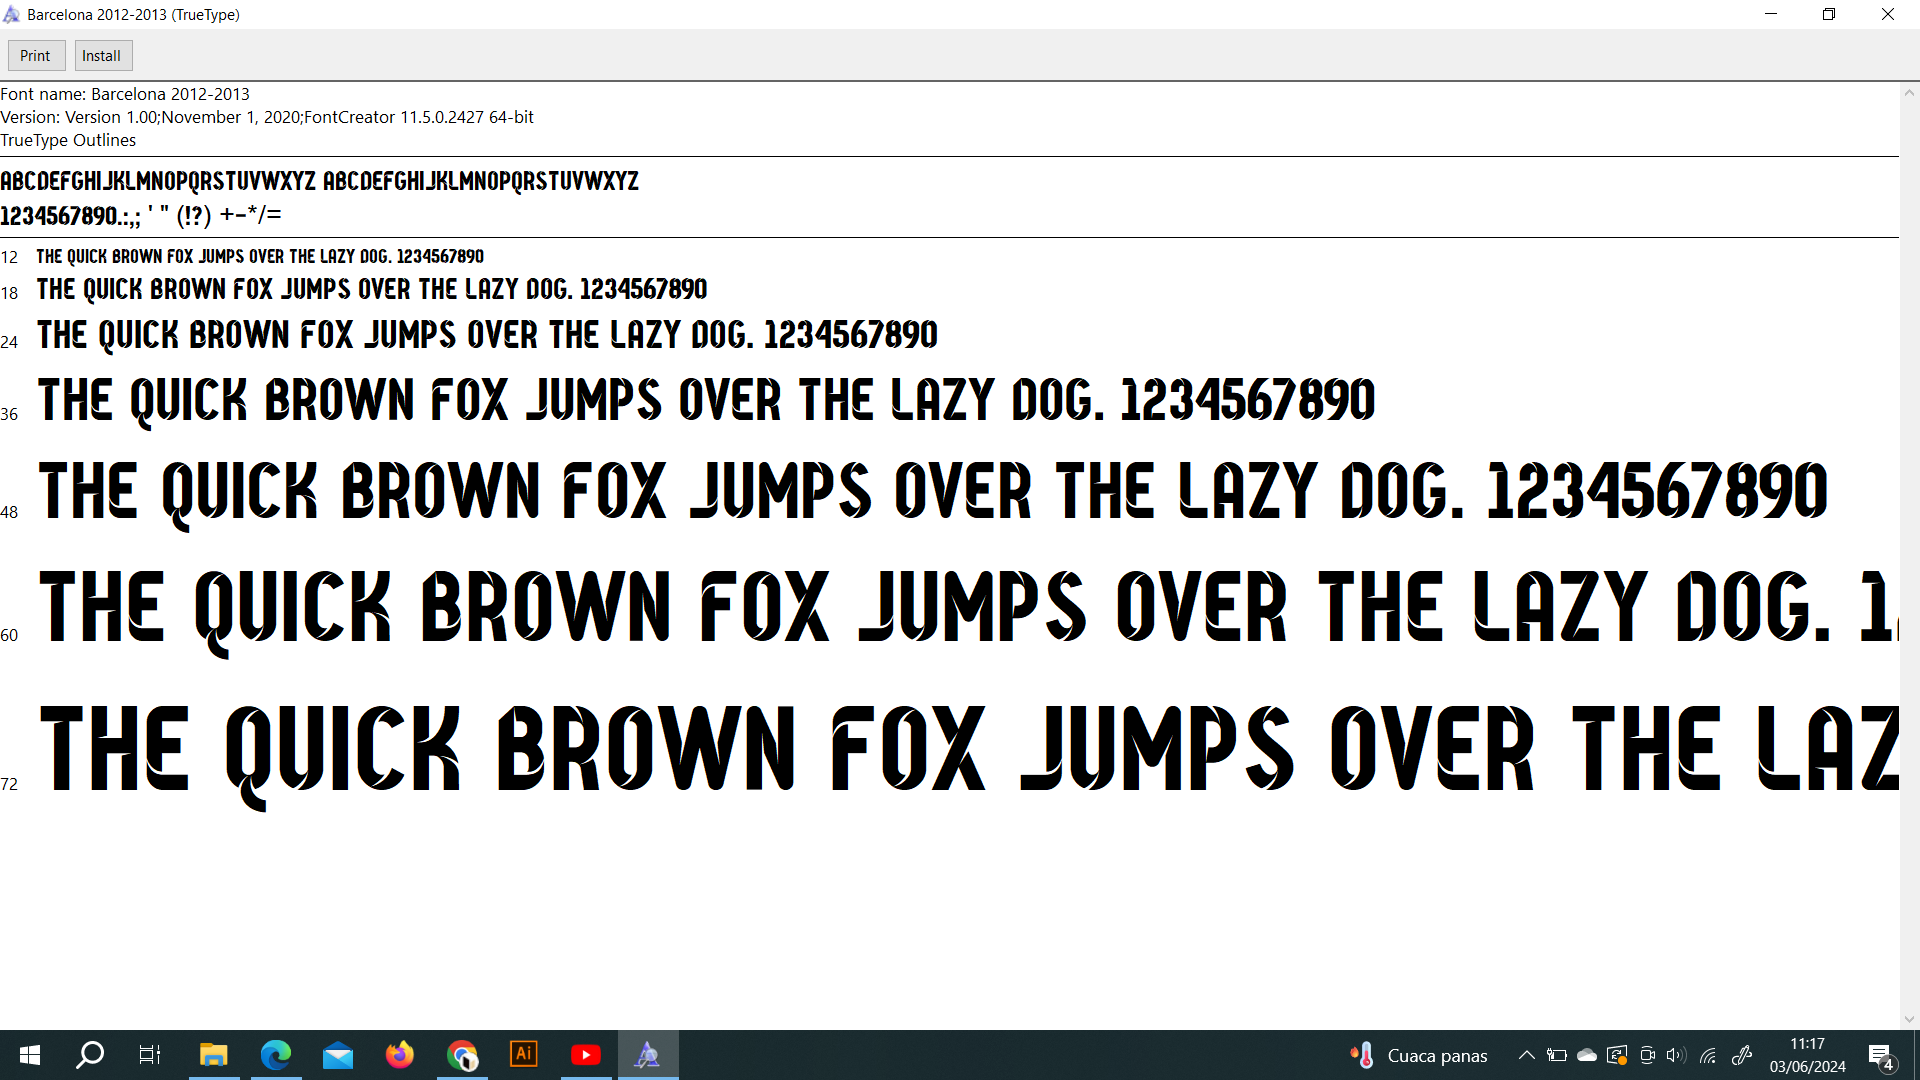Click the Install font button
Image resolution: width=1920 pixels, height=1080 pixels.
(x=102, y=56)
